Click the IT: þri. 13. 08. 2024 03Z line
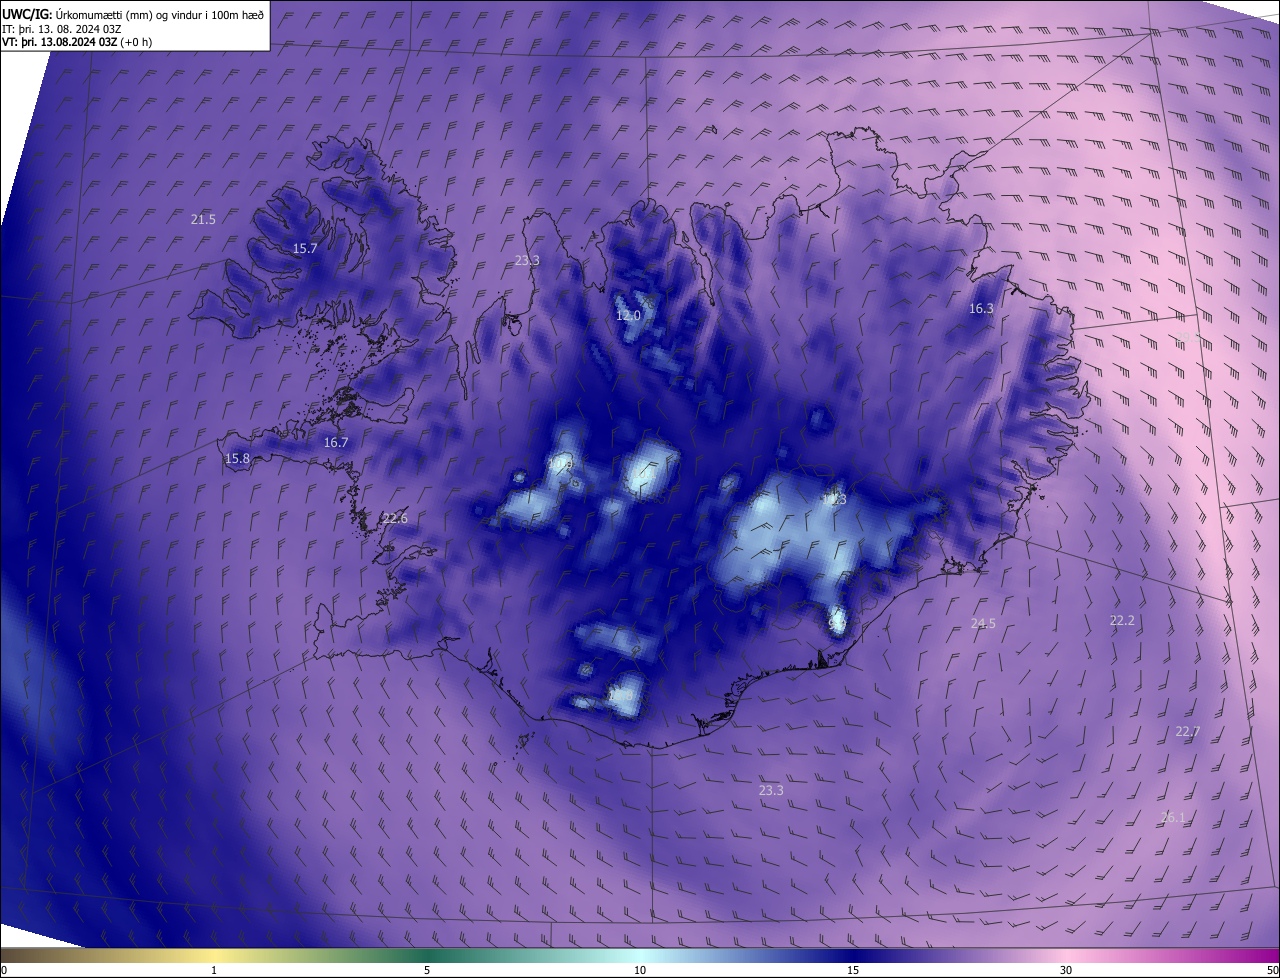This screenshot has height=978, width=1280. point(62,28)
